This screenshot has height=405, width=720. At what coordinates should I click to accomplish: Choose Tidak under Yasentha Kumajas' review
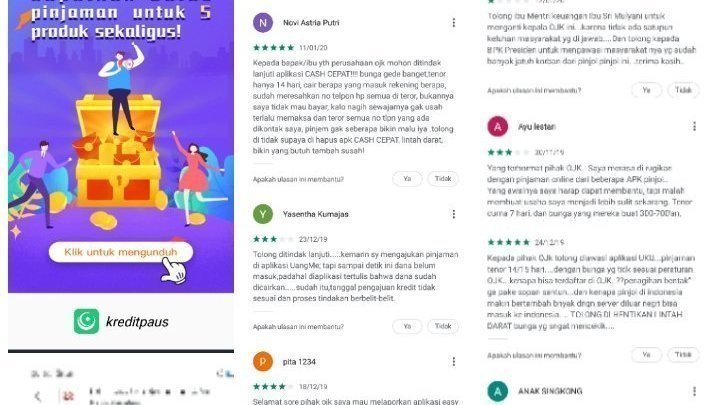click(x=443, y=326)
